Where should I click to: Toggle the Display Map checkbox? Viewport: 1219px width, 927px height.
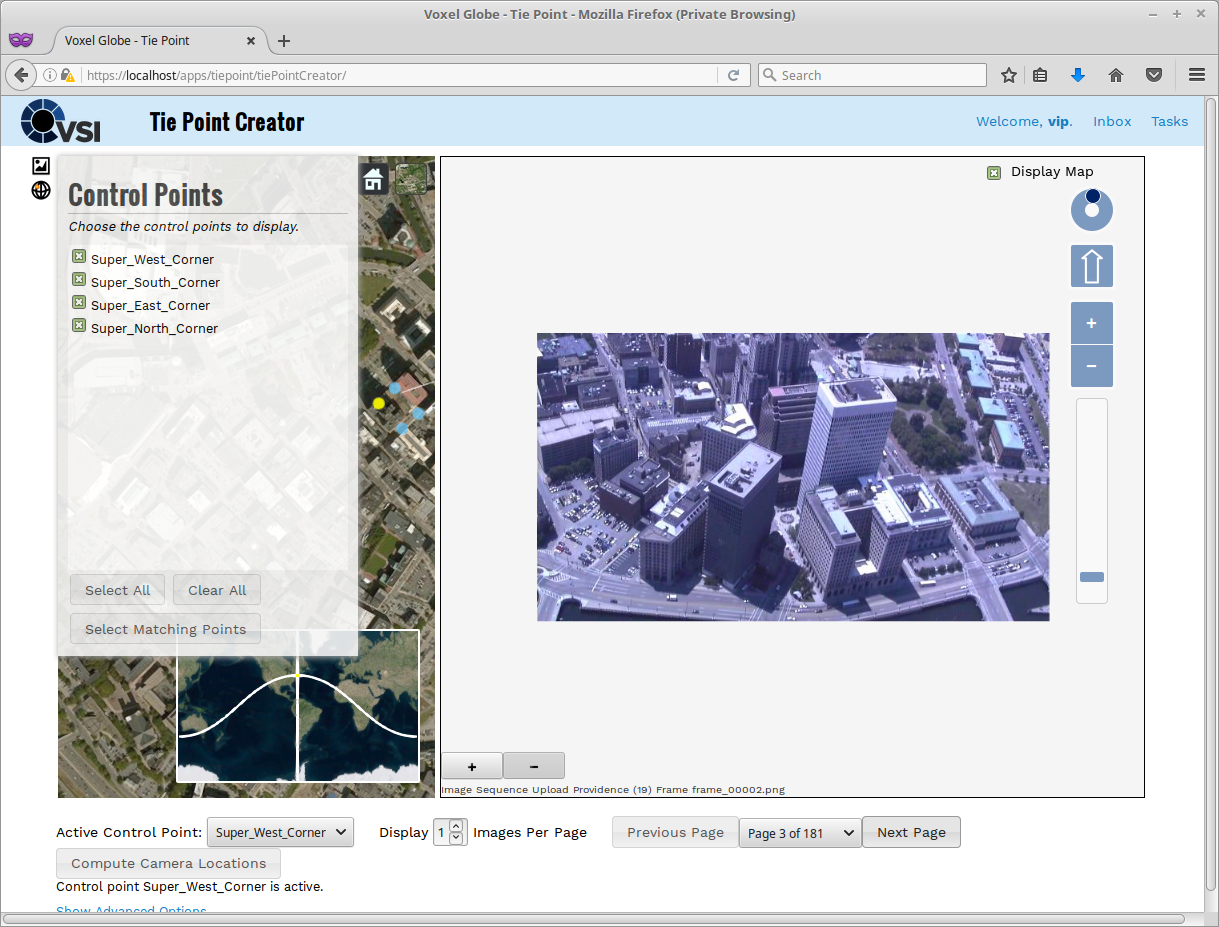(x=994, y=172)
